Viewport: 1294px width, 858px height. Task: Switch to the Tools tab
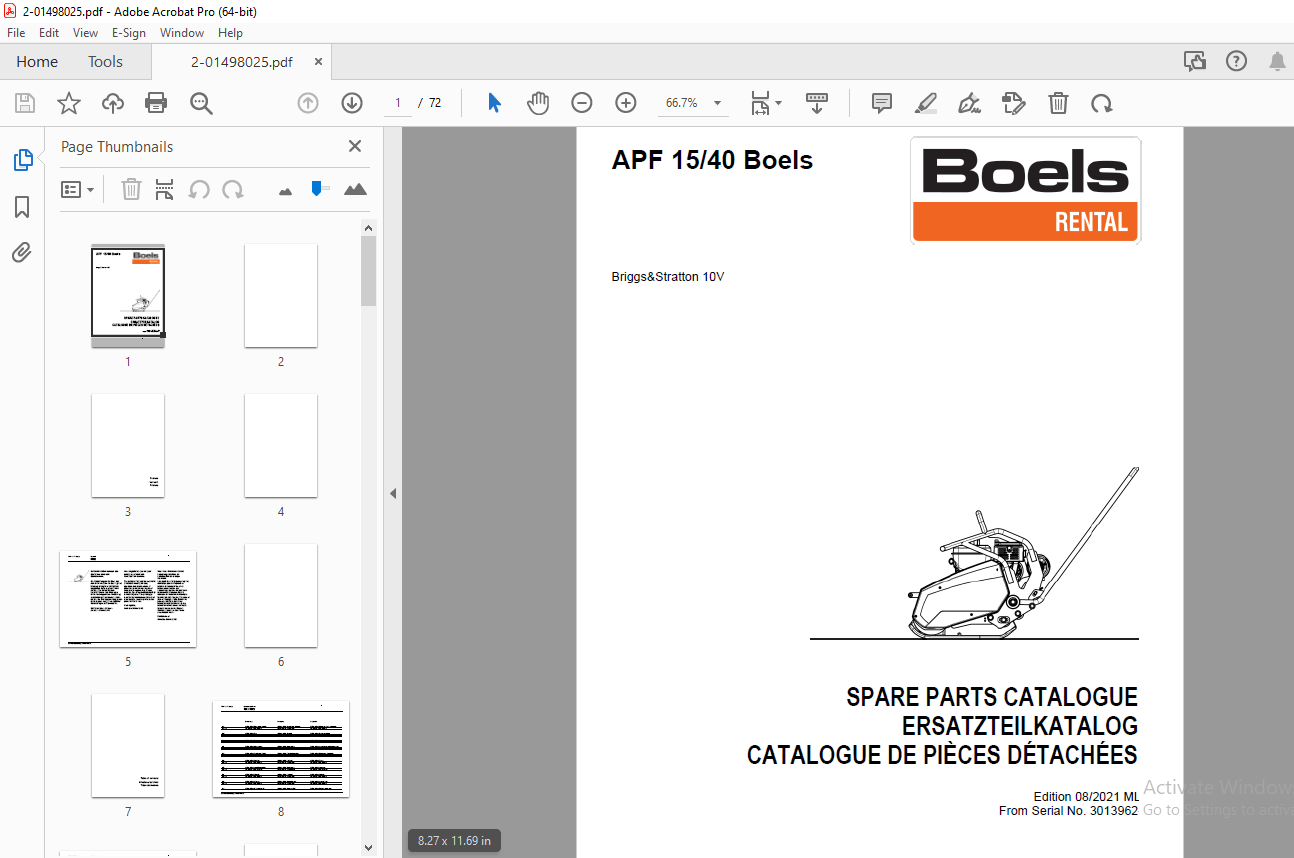[x=105, y=62]
